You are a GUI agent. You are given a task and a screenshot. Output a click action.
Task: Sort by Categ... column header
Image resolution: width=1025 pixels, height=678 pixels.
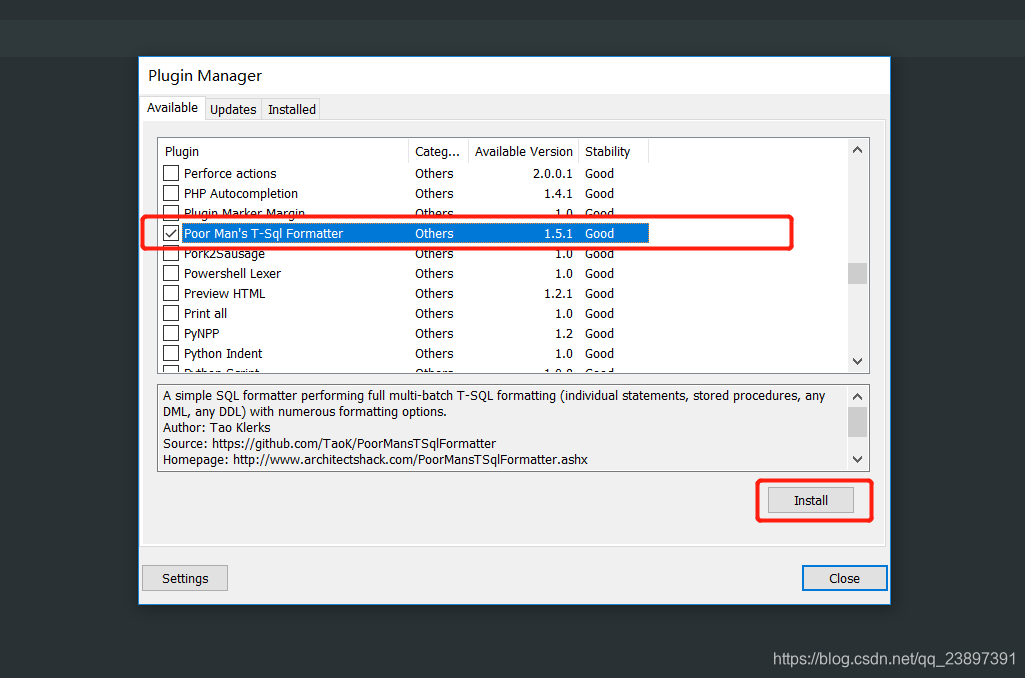point(438,151)
